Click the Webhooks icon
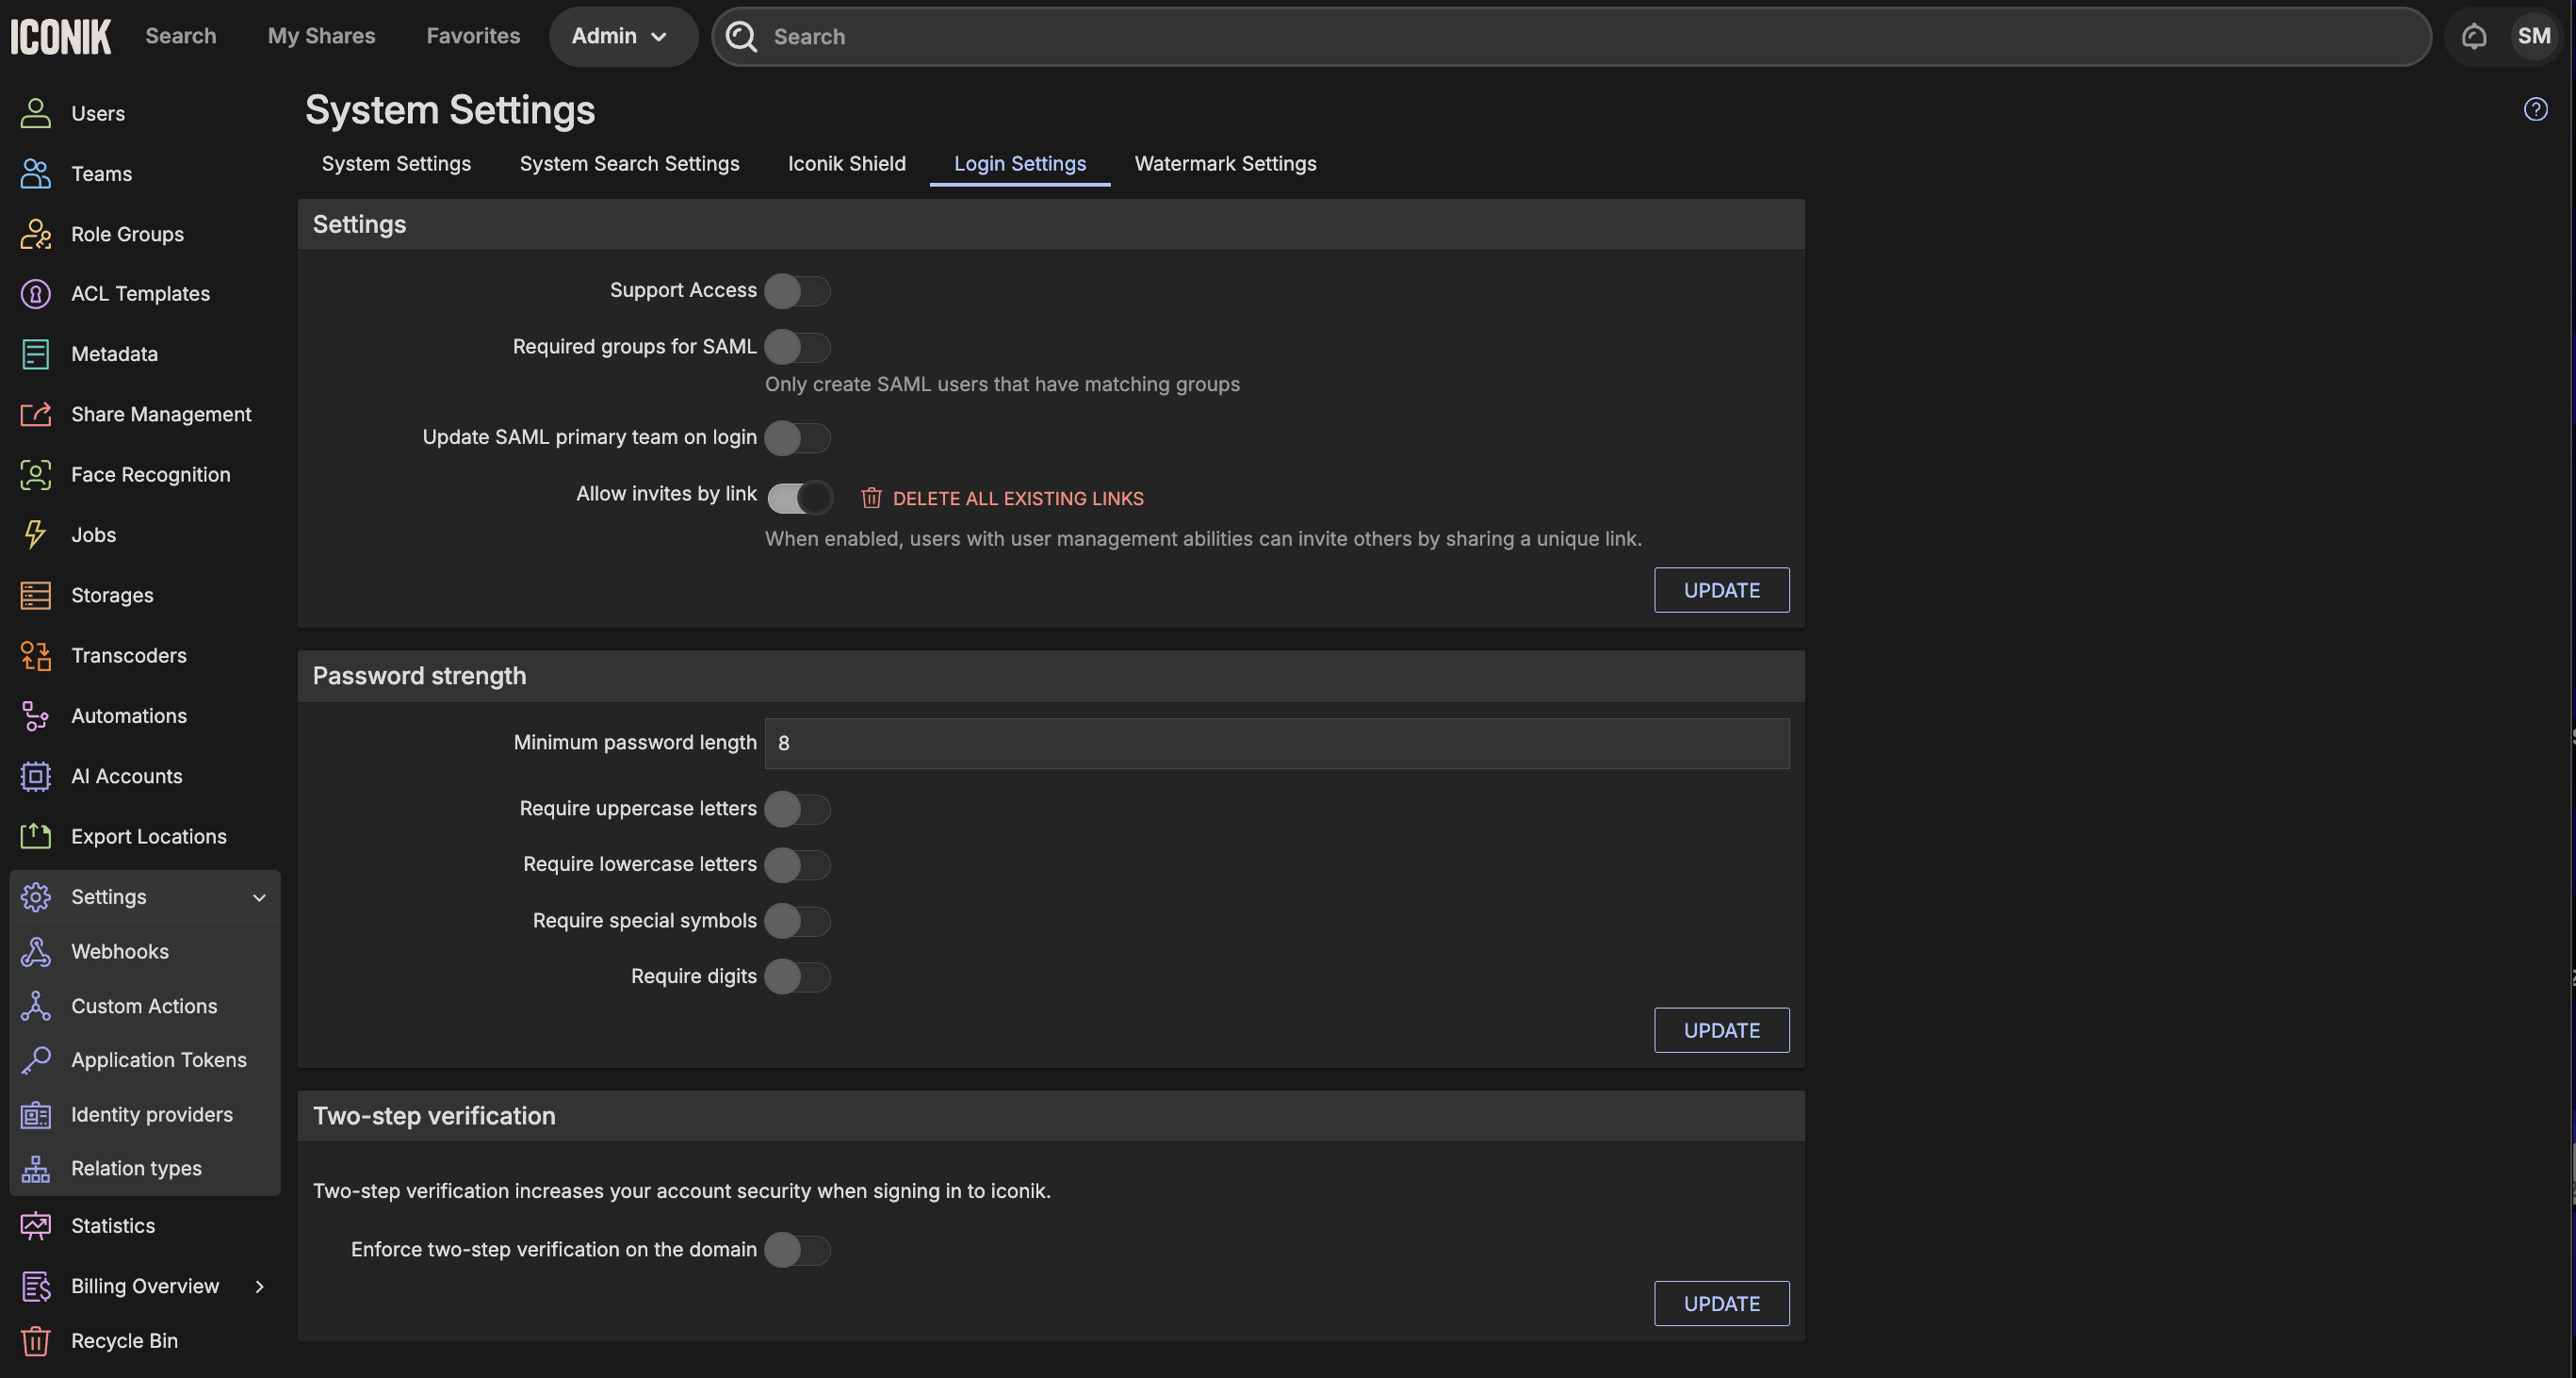2576x1378 pixels. [x=35, y=952]
